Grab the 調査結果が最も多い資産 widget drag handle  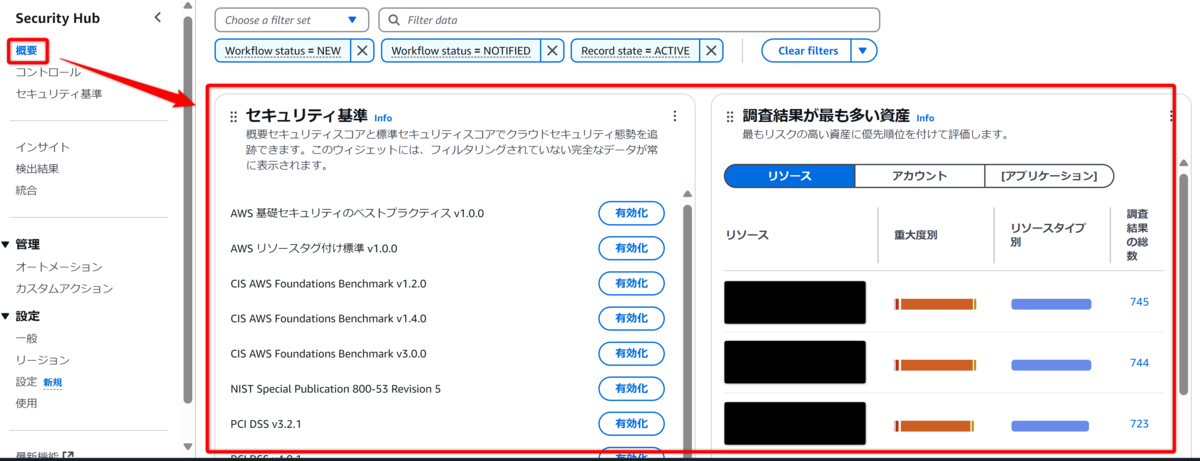(x=731, y=117)
